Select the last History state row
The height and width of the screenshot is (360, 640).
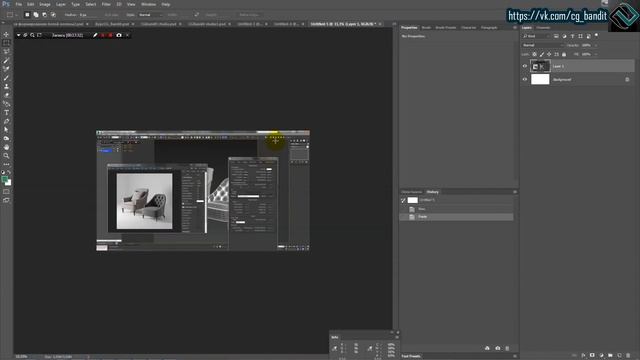[x=456, y=217]
